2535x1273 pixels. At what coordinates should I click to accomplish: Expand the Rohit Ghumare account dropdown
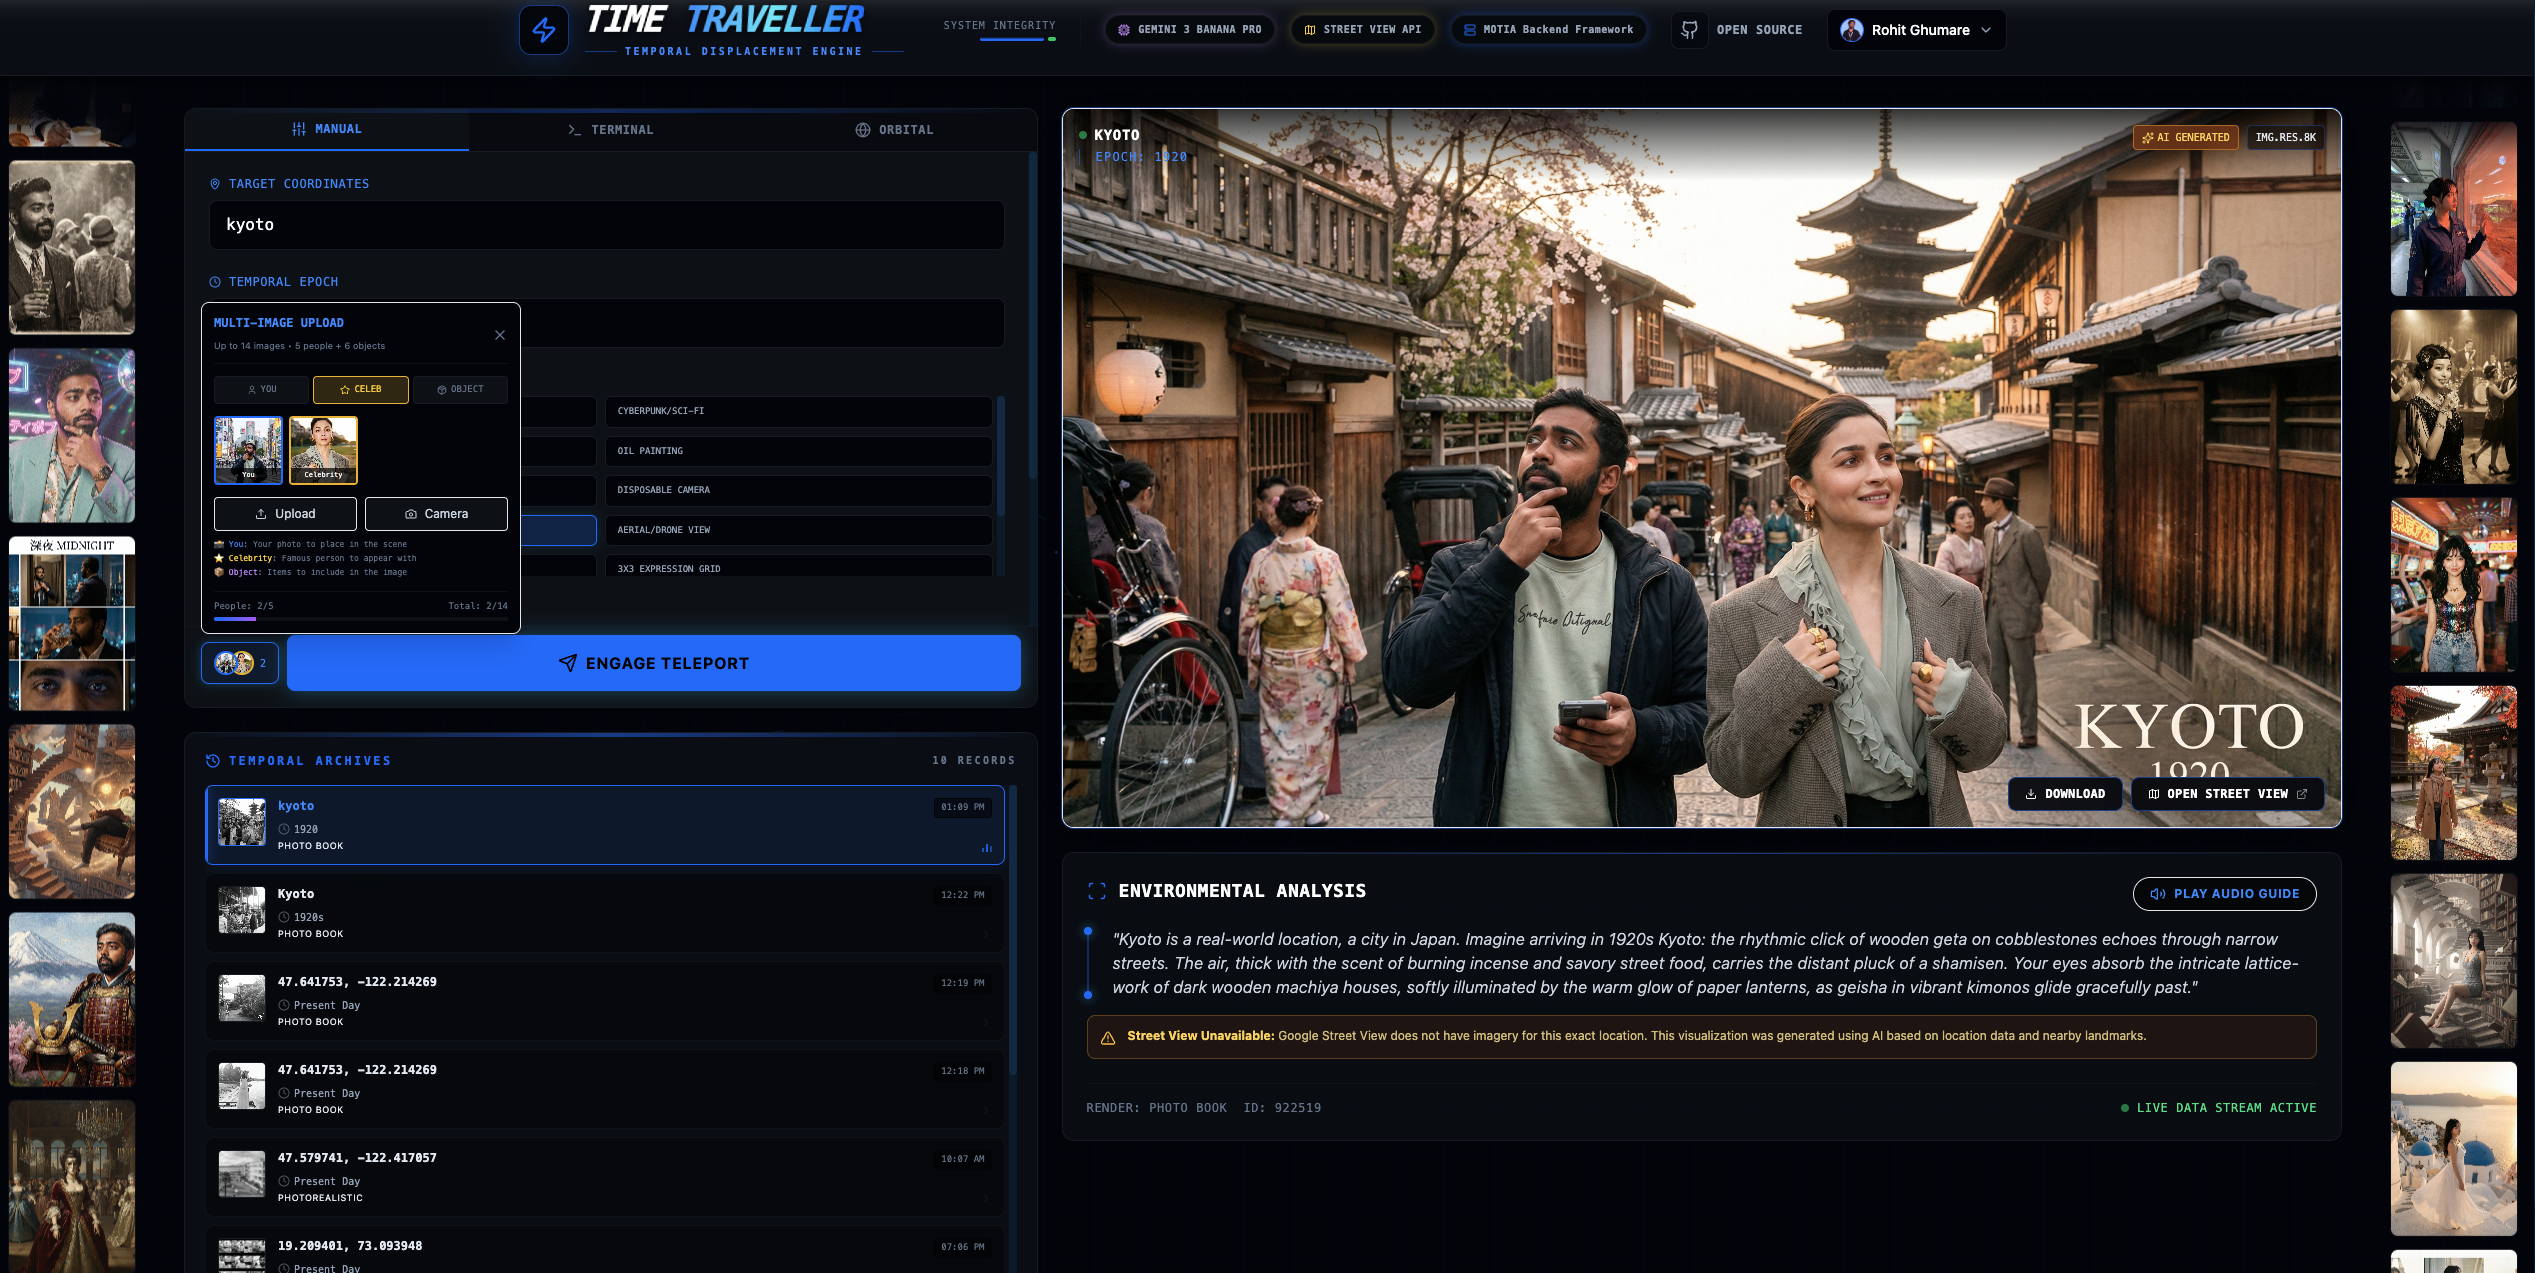tap(1916, 30)
